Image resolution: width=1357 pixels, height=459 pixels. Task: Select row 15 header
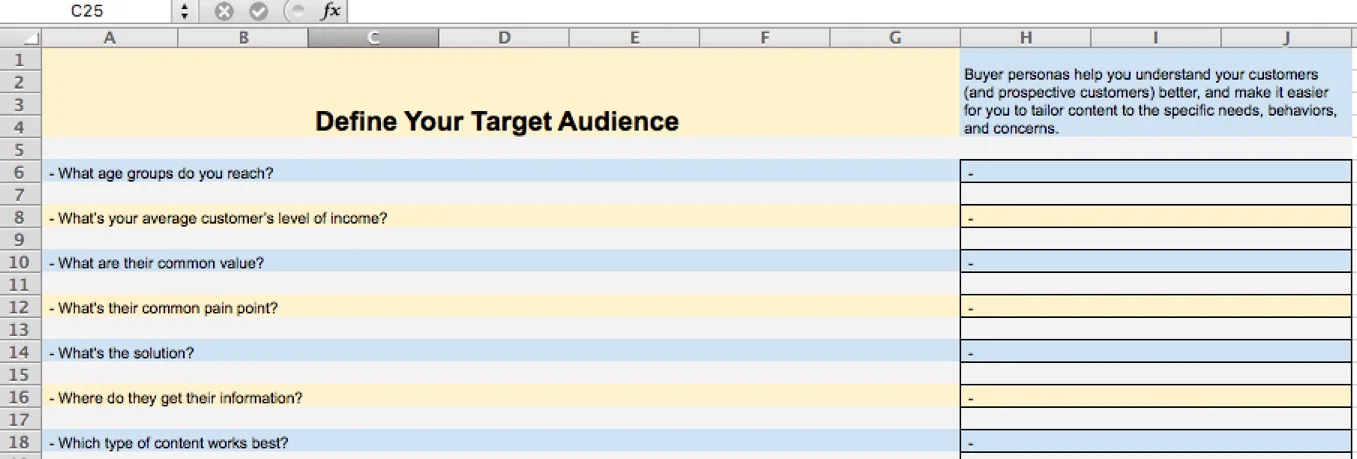click(21, 374)
